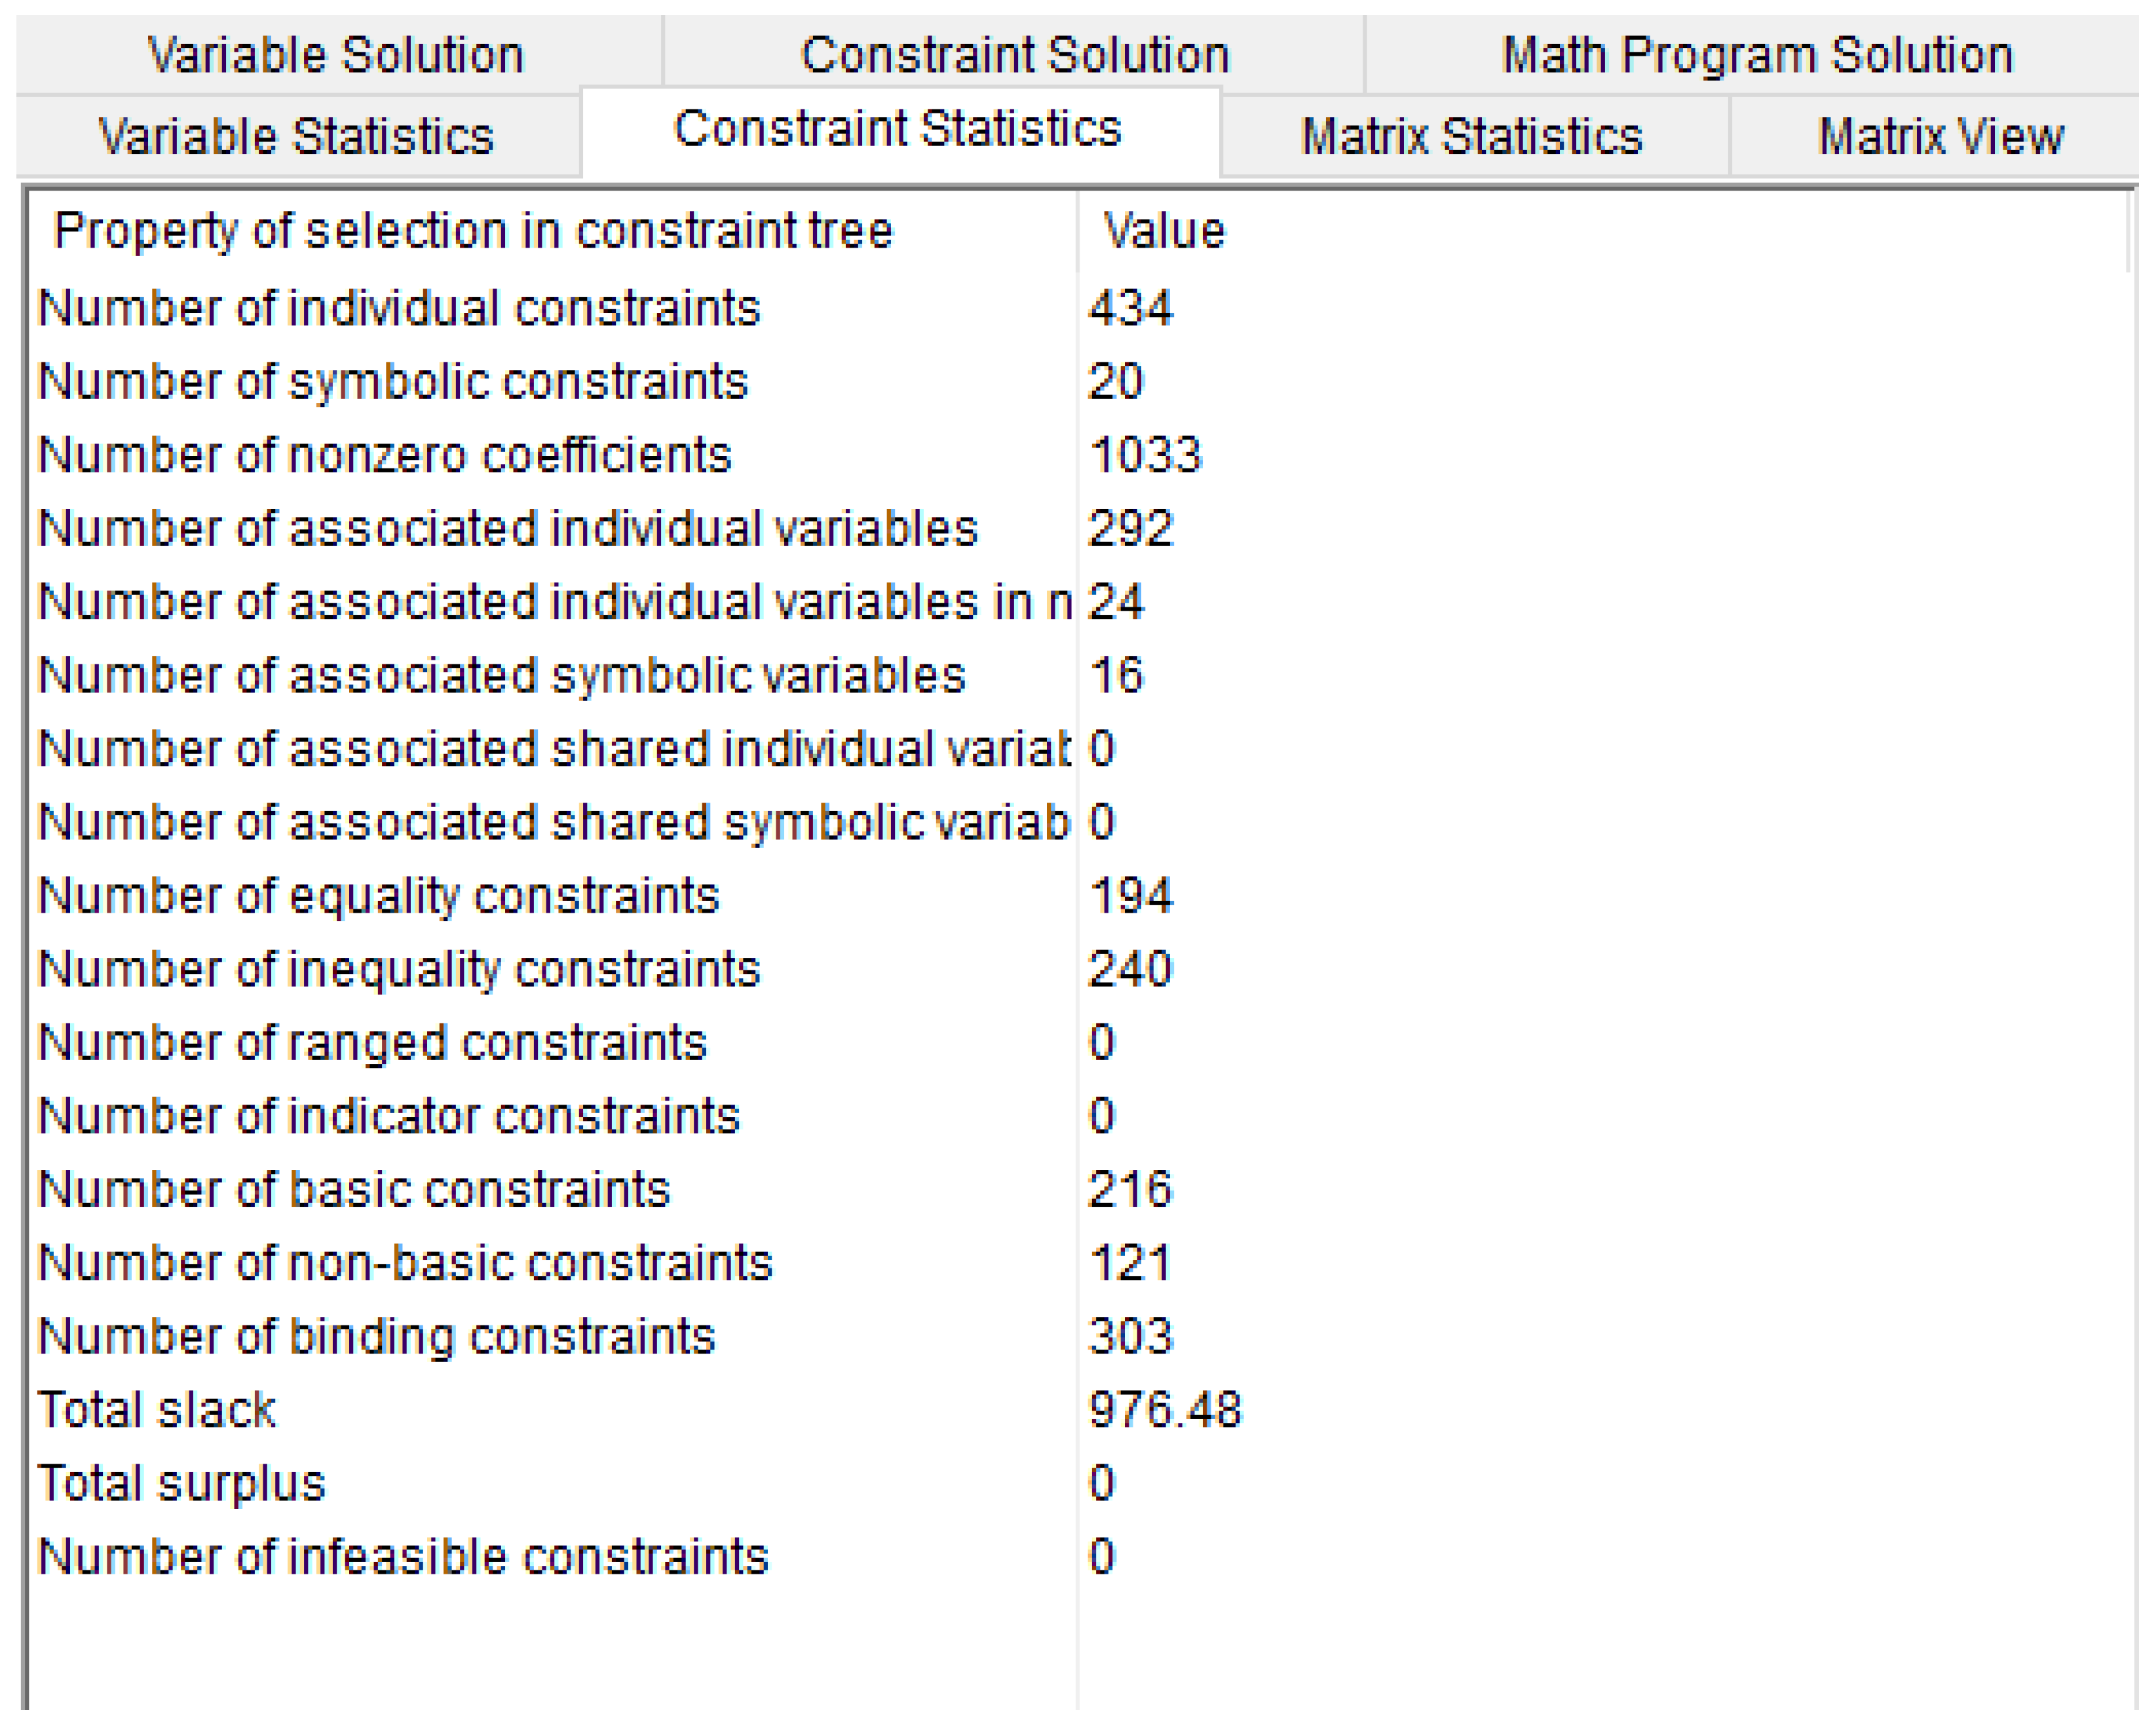Click the total slack value 976.48
Screen dimensions: 2156x1727
tap(1164, 1409)
